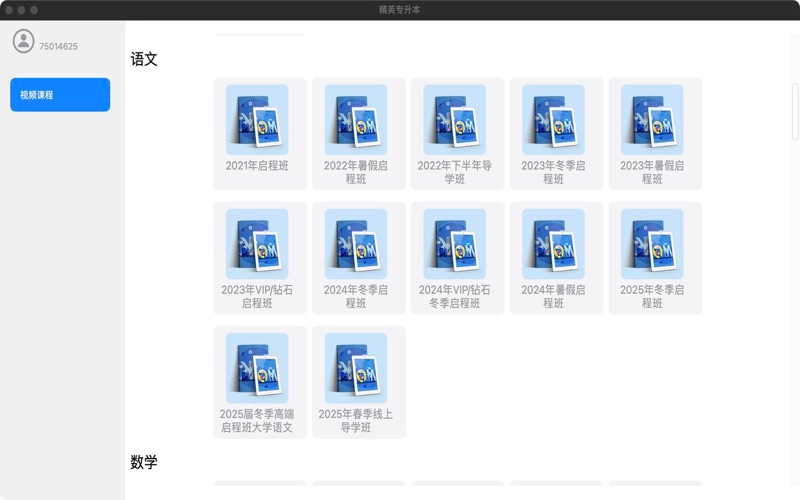Image resolution: width=800 pixels, height=500 pixels.
Task: Open the 2022年下半年导学班 course cover
Action: tap(455, 119)
